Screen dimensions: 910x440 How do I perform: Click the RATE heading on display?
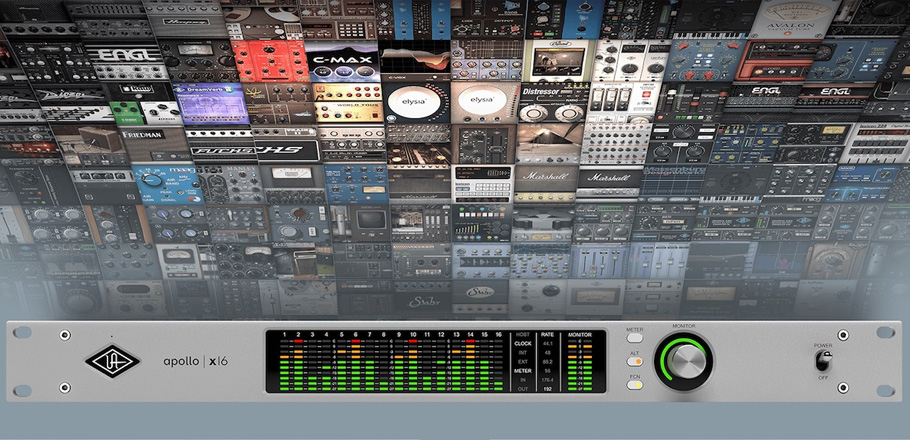(547, 335)
